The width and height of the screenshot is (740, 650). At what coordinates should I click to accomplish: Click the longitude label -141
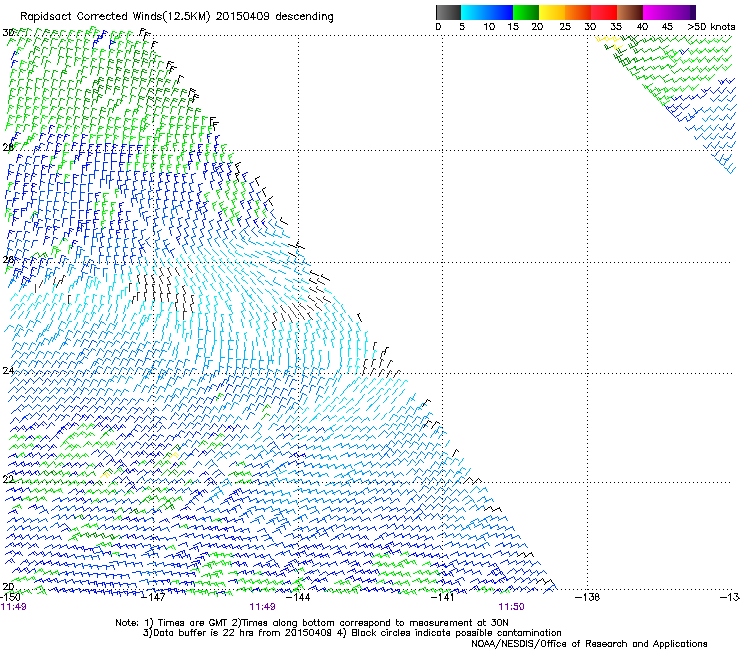tap(443, 597)
